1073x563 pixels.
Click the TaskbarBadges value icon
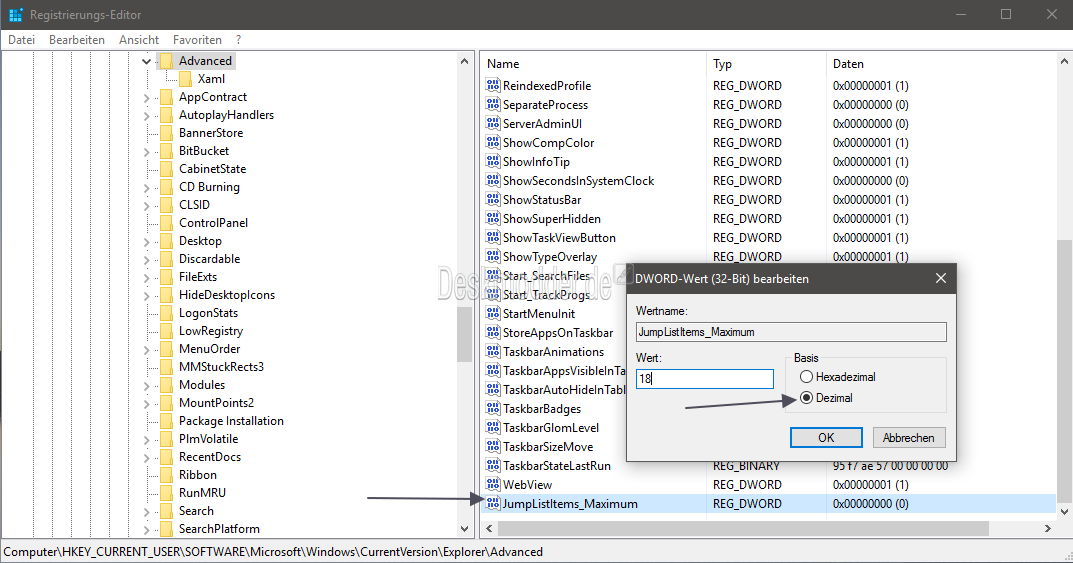pos(493,408)
